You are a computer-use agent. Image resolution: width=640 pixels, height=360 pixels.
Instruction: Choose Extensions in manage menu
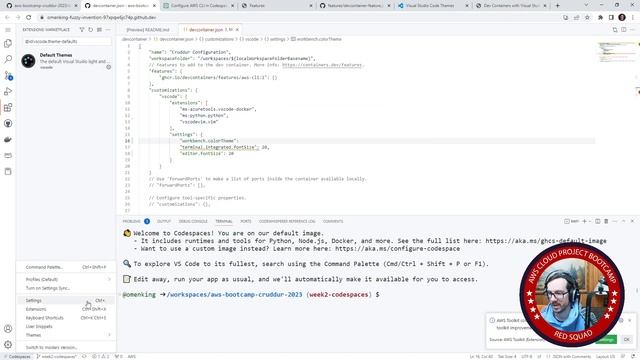pos(65,309)
